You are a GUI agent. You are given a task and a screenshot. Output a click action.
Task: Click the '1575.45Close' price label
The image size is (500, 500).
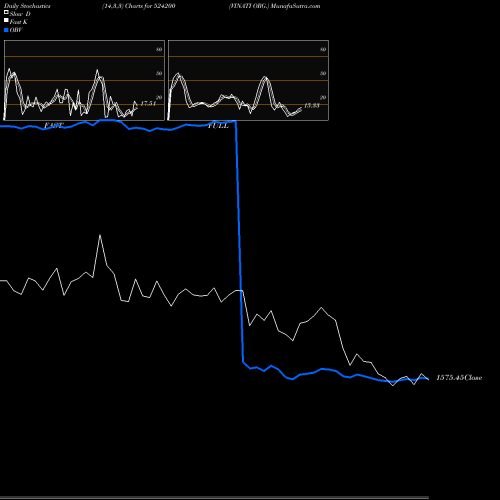459,378
